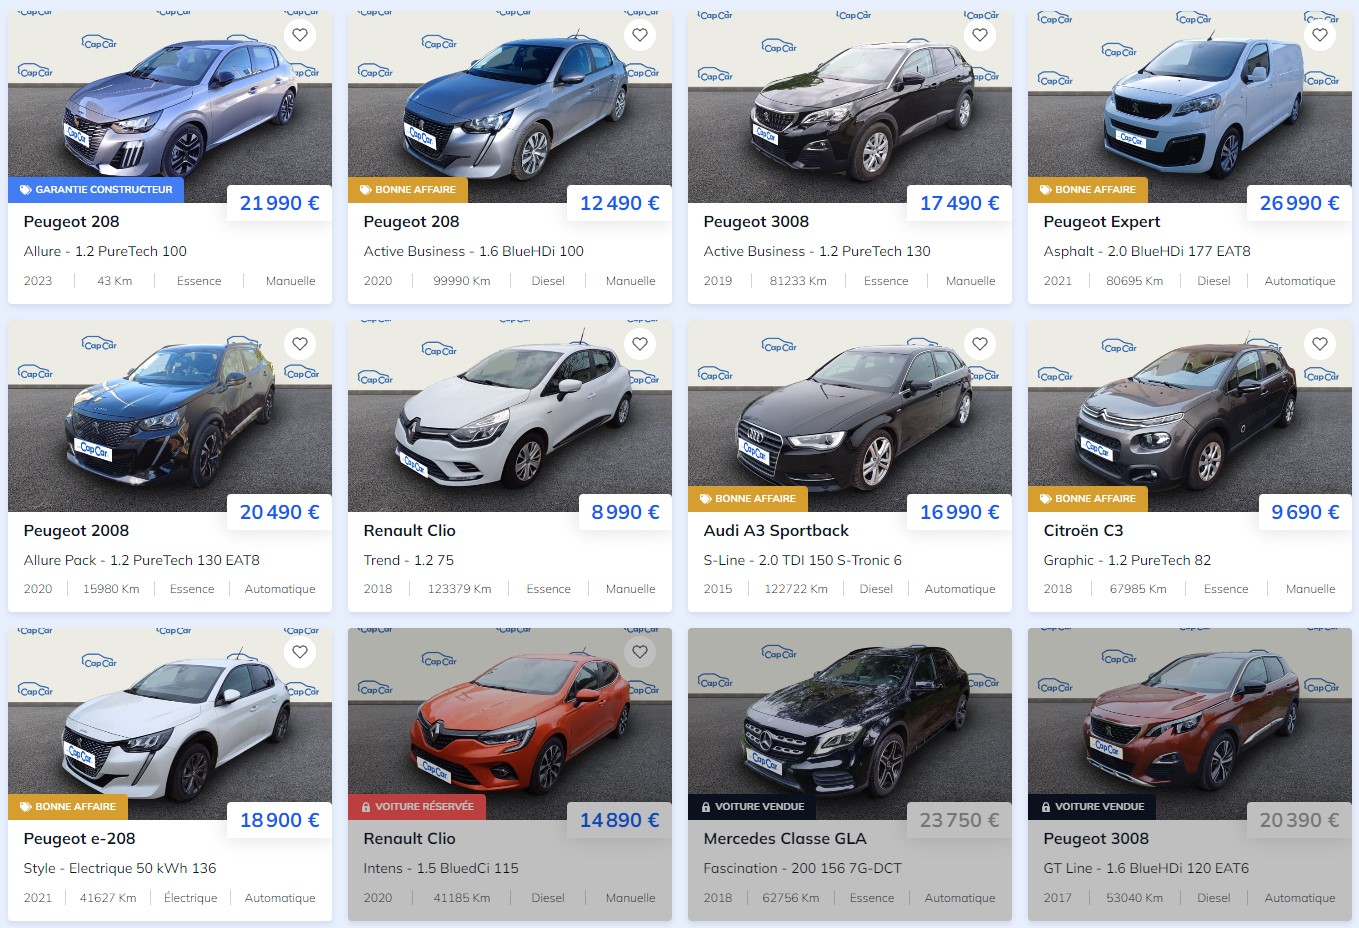Open photo of black Peugeot 2008
1359x928 pixels.
pos(170,415)
